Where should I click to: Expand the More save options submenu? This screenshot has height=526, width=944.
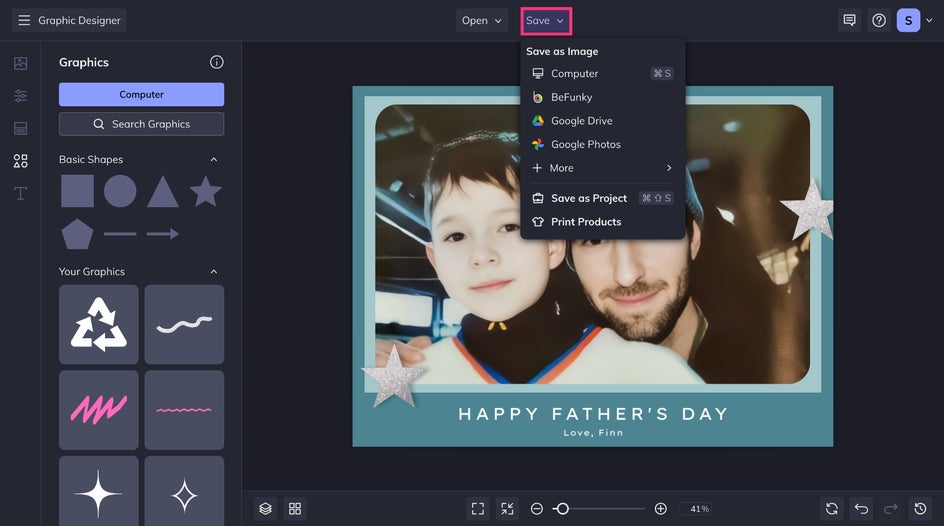(602, 168)
